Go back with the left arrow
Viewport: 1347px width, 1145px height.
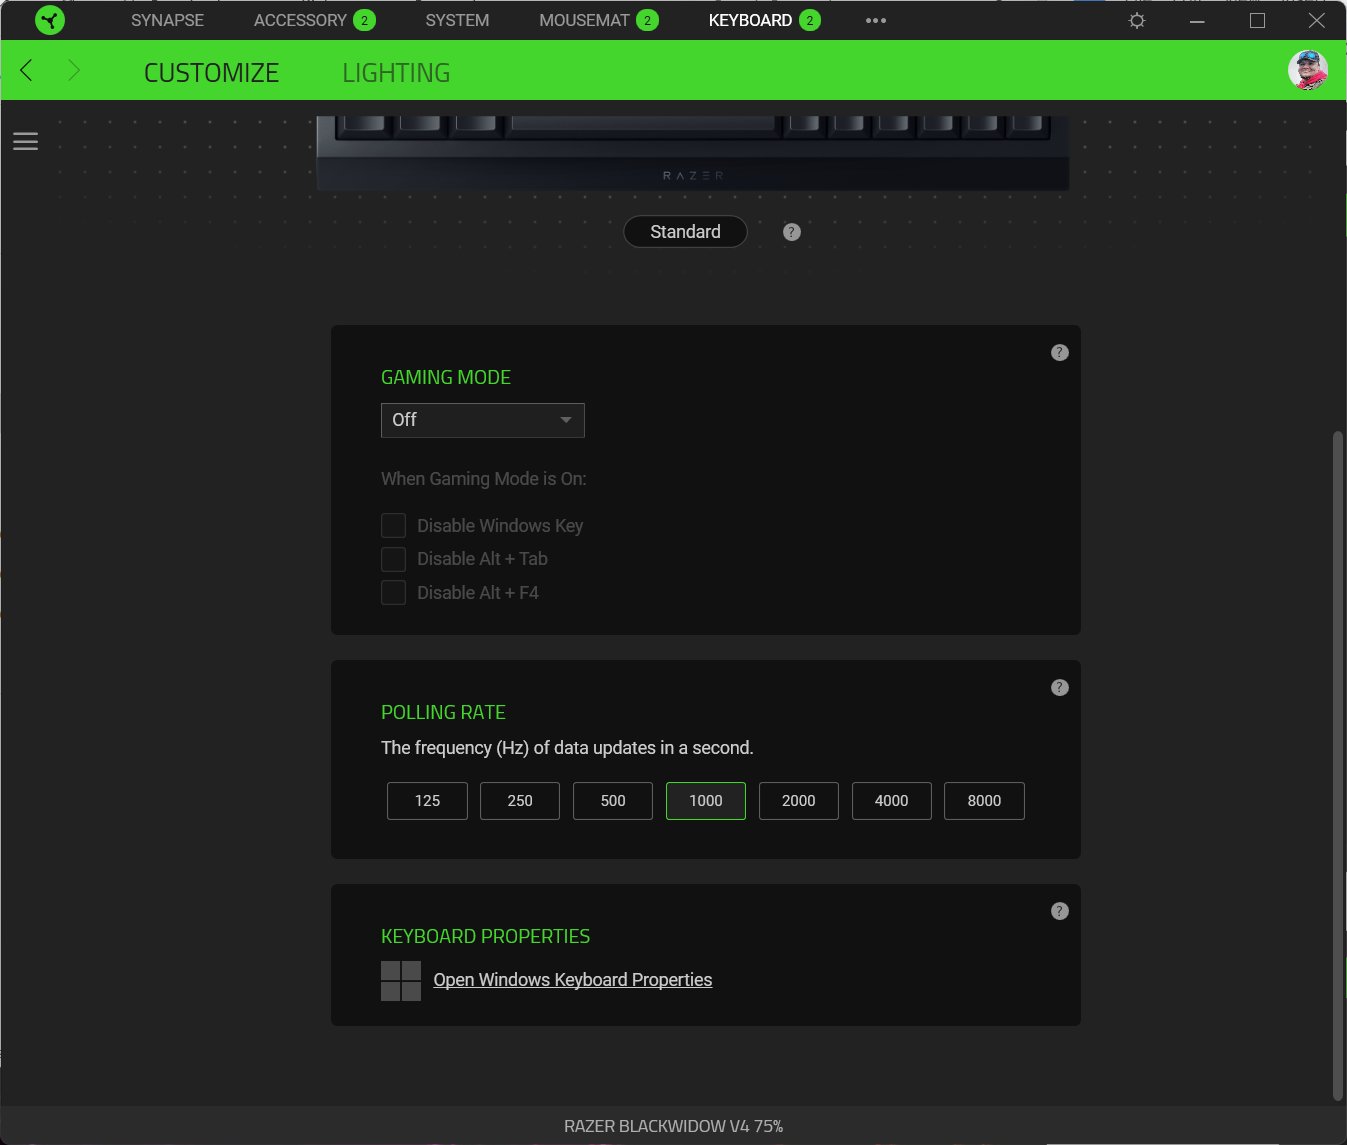(x=27, y=70)
